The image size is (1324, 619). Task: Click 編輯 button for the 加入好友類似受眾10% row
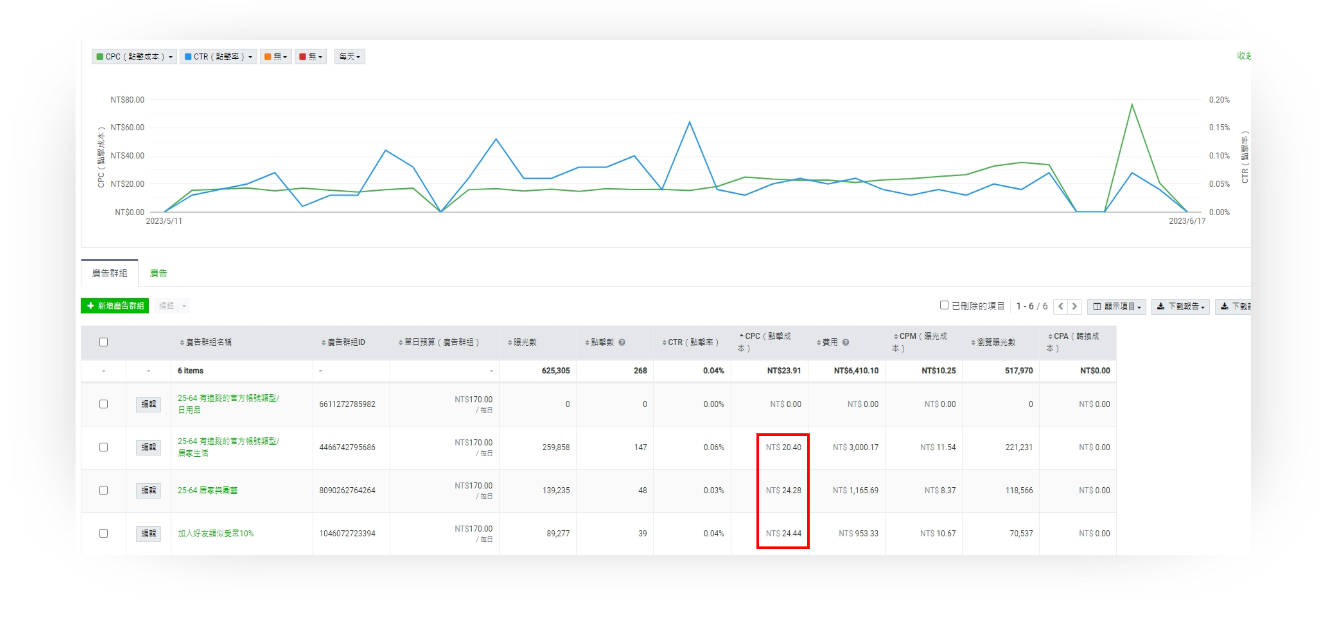148,533
